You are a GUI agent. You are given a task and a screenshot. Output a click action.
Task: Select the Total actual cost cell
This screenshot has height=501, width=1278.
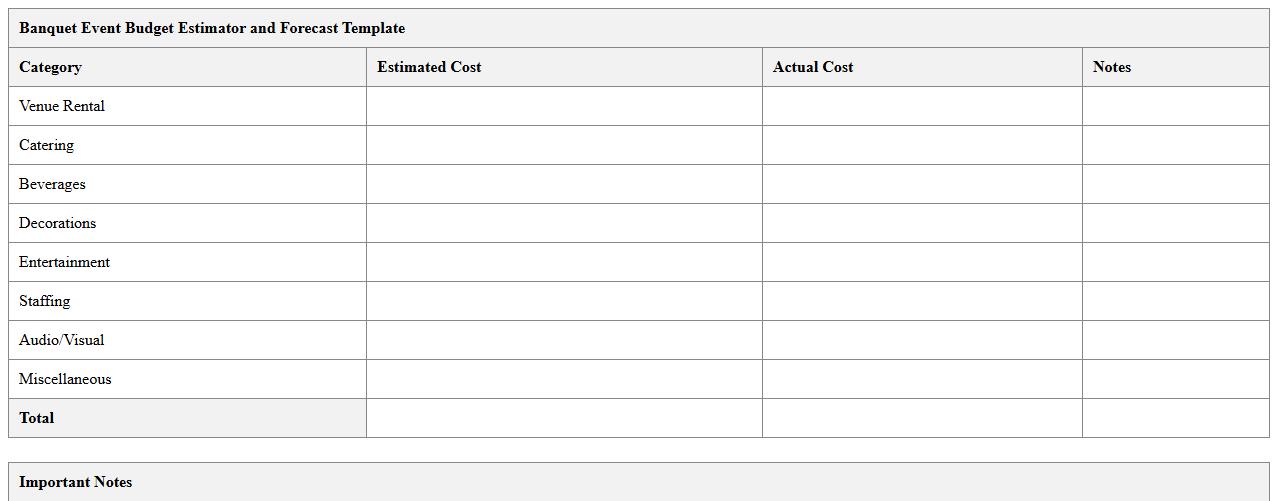(921, 418)
